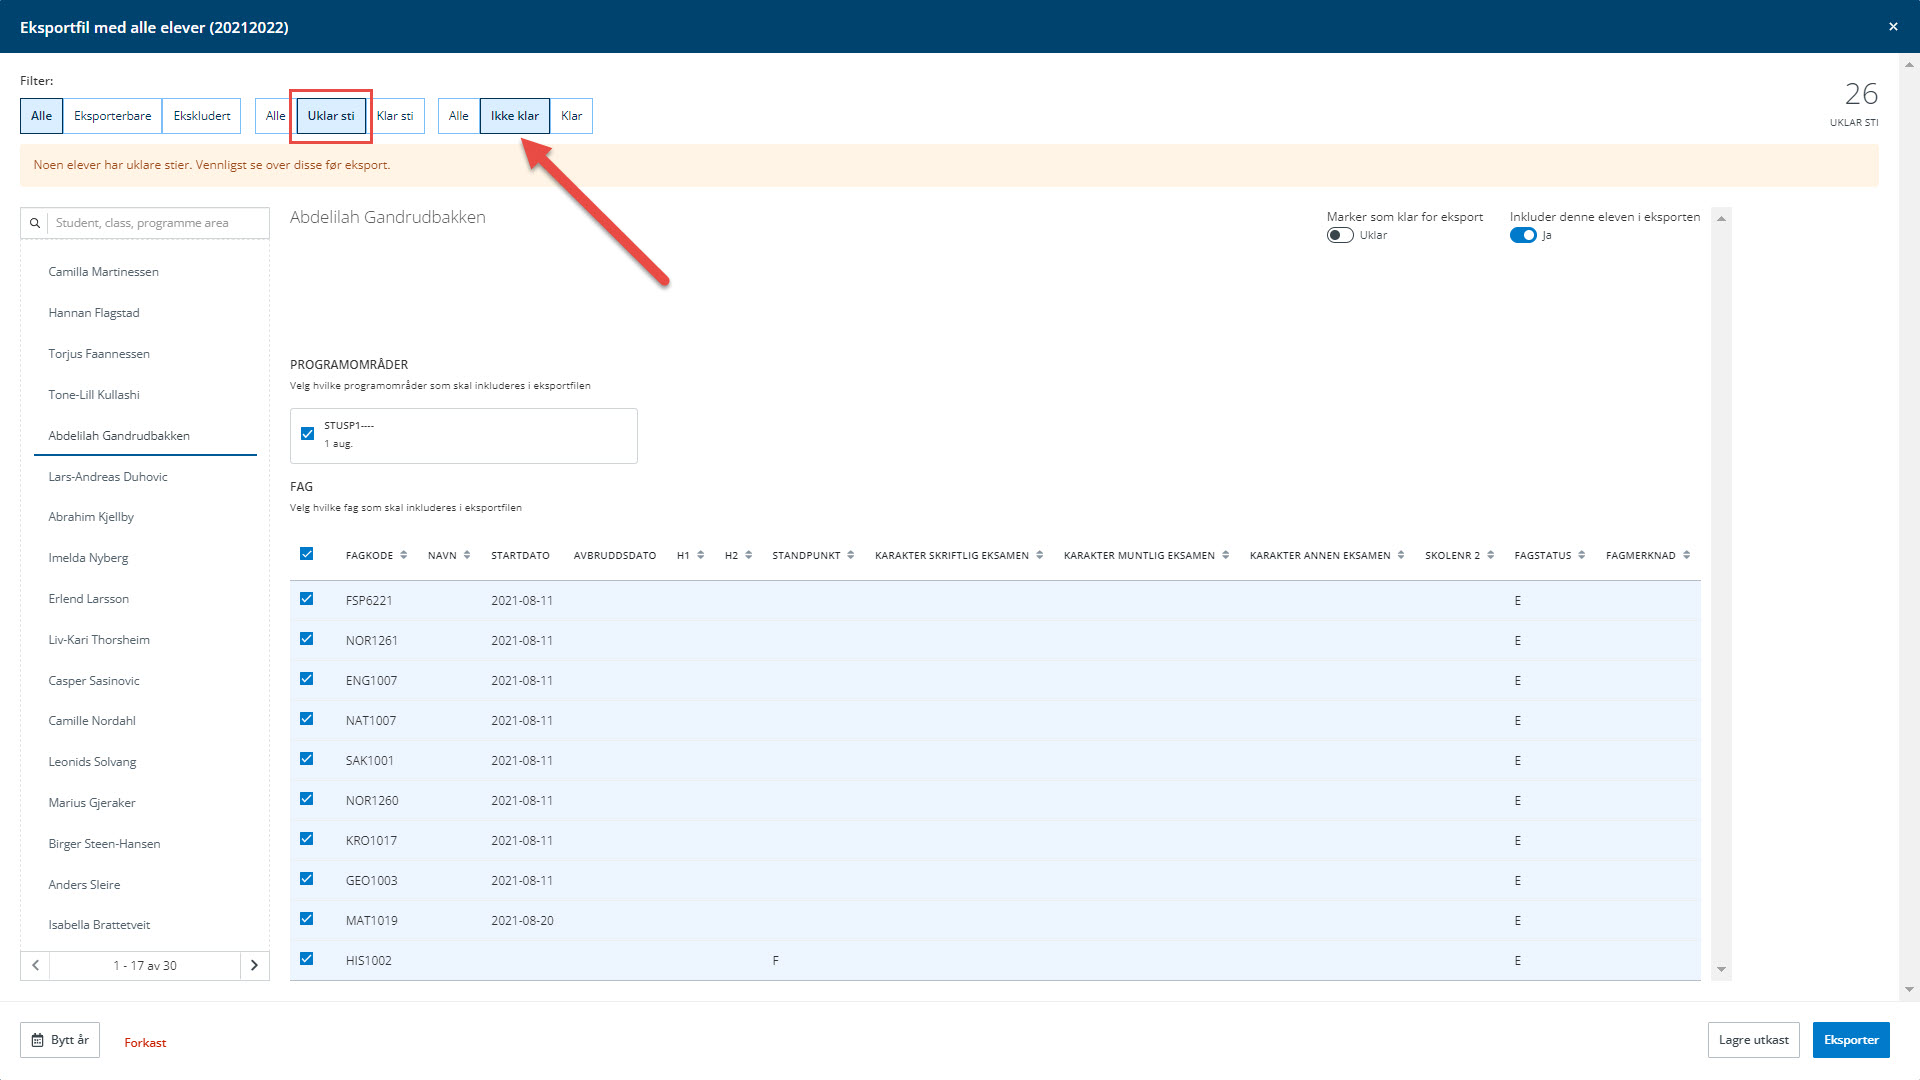Viewport: 1920px width, 1080px height.
Task: Select the Klar filter
Action: (571, 116)
